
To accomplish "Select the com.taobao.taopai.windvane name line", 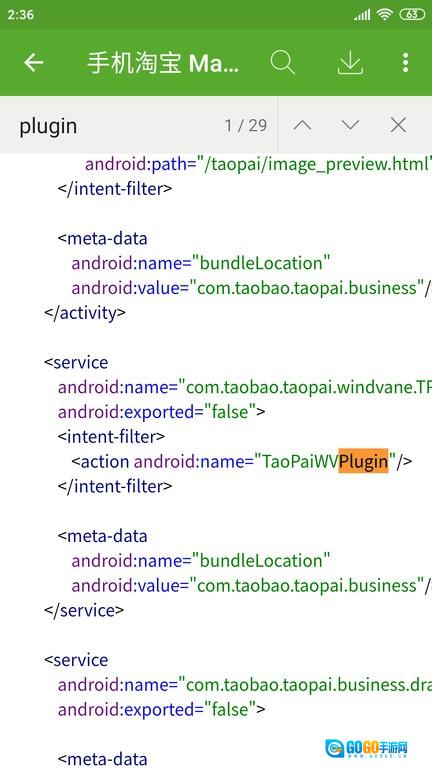I will [x=244, y=387].
